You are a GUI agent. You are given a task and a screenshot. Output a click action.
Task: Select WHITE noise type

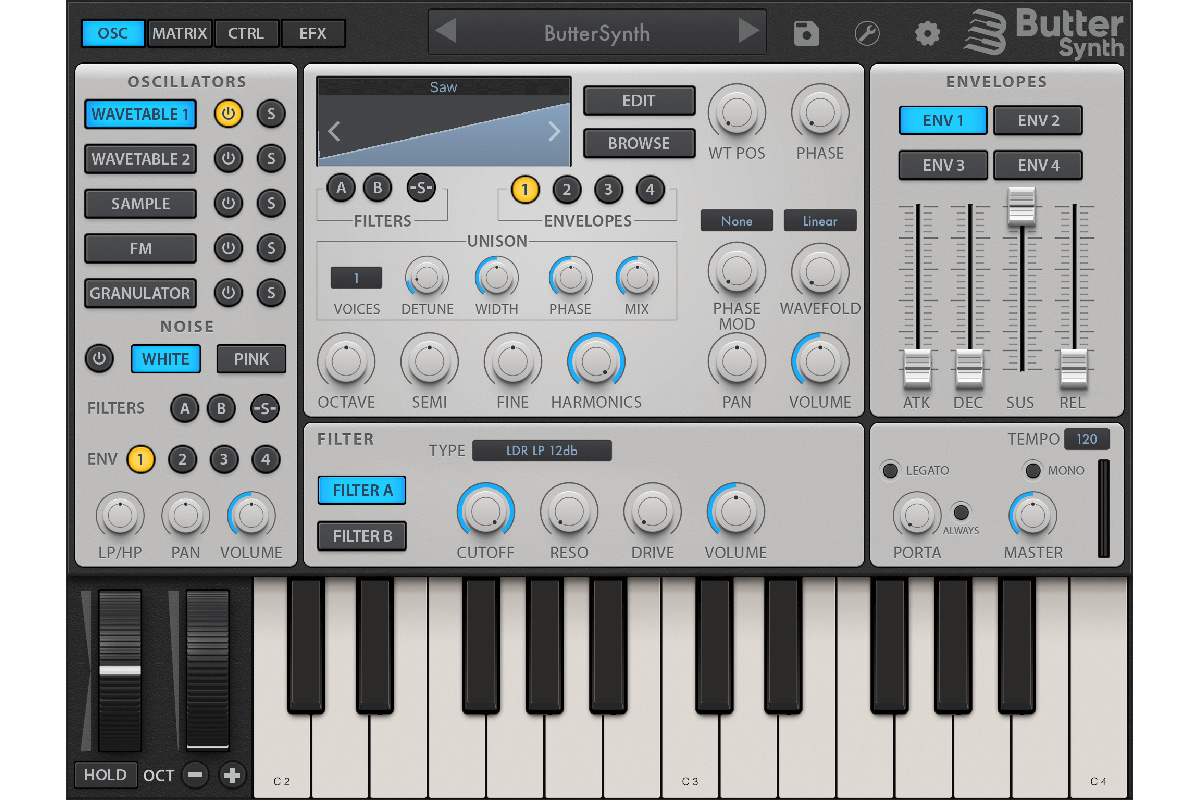[166, 359]
